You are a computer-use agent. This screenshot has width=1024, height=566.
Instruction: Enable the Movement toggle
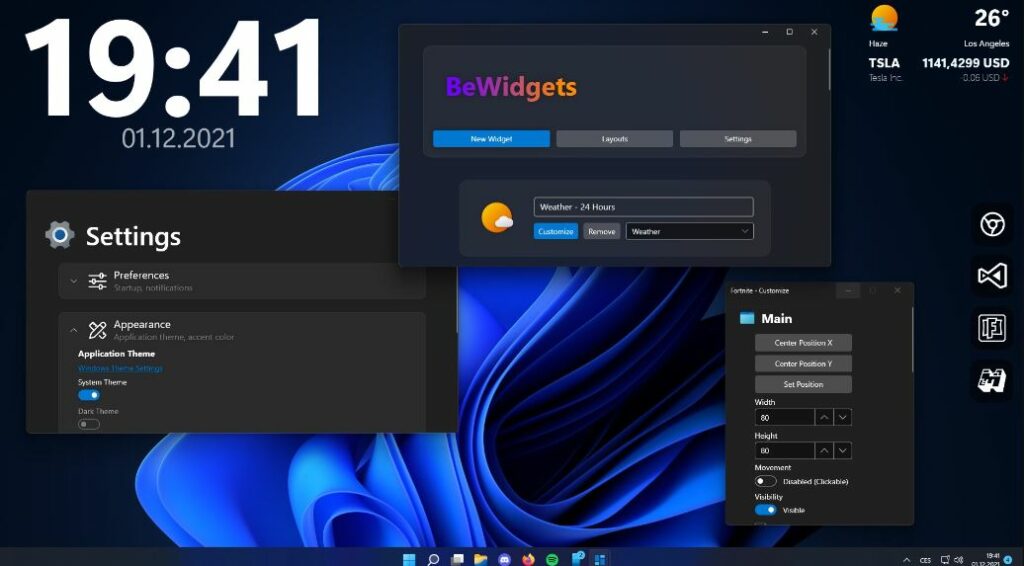(x=766, y=481)
